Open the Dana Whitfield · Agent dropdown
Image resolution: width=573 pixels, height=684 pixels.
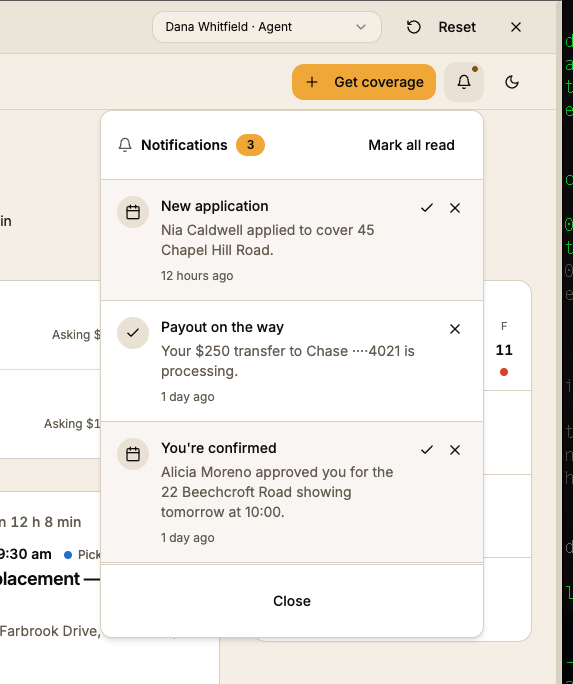[266, 27]
